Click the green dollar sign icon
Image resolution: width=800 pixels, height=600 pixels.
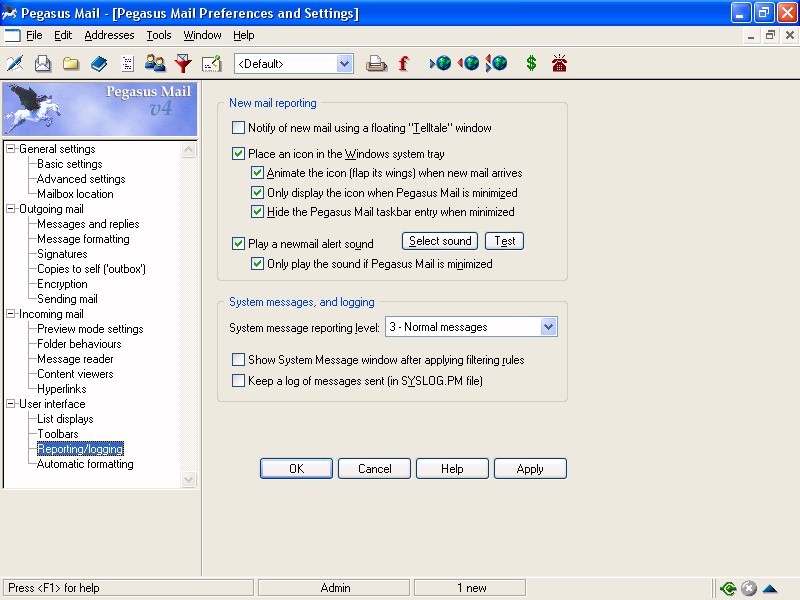pos(531,63)
